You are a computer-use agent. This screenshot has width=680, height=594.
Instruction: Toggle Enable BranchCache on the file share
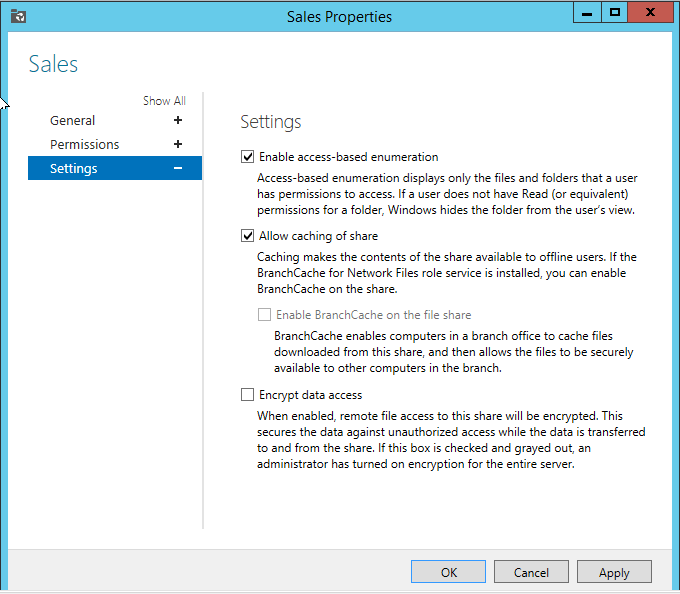coord(265,315)
